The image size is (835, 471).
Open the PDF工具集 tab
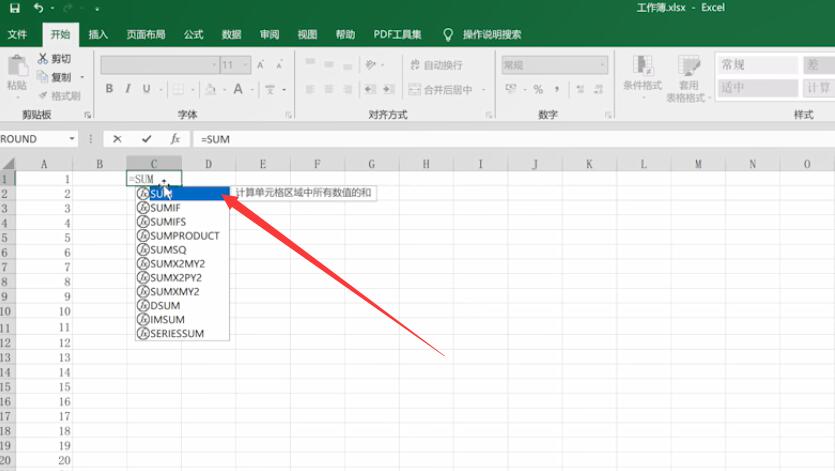point(397,35)
